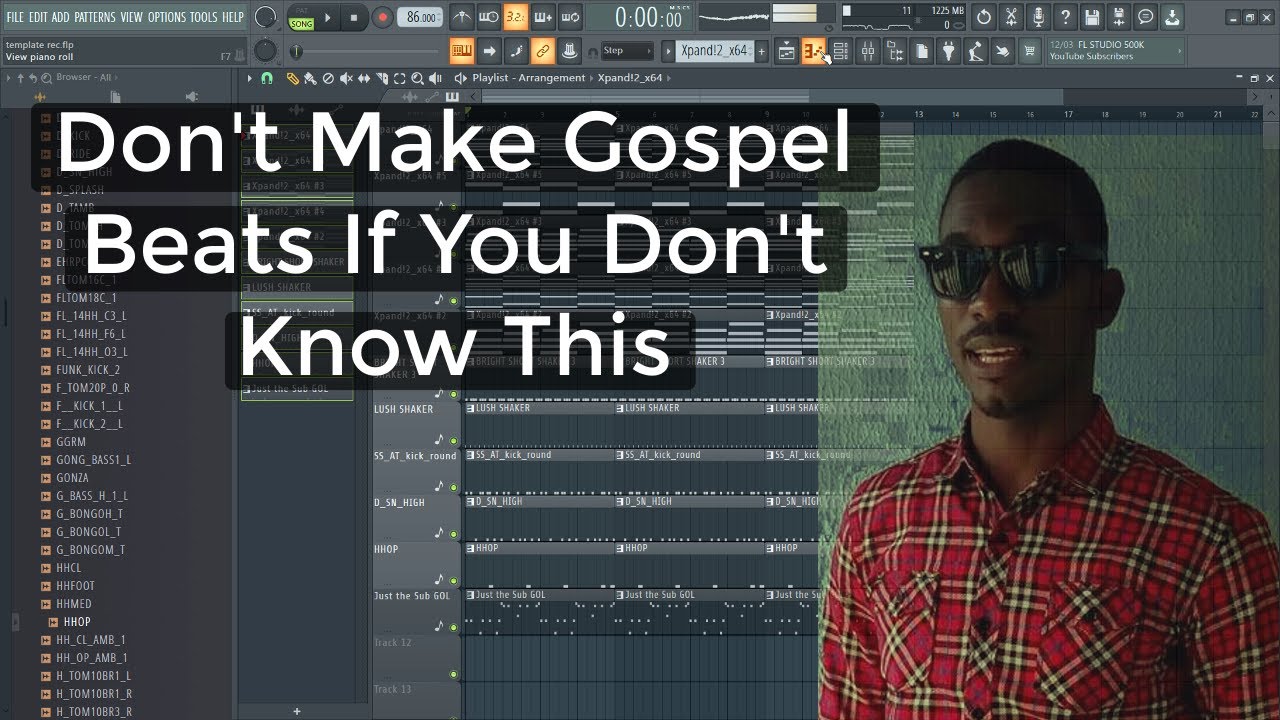
Task: Select the mute tool speaker-x icon
Action: click(x=346, y=78)
